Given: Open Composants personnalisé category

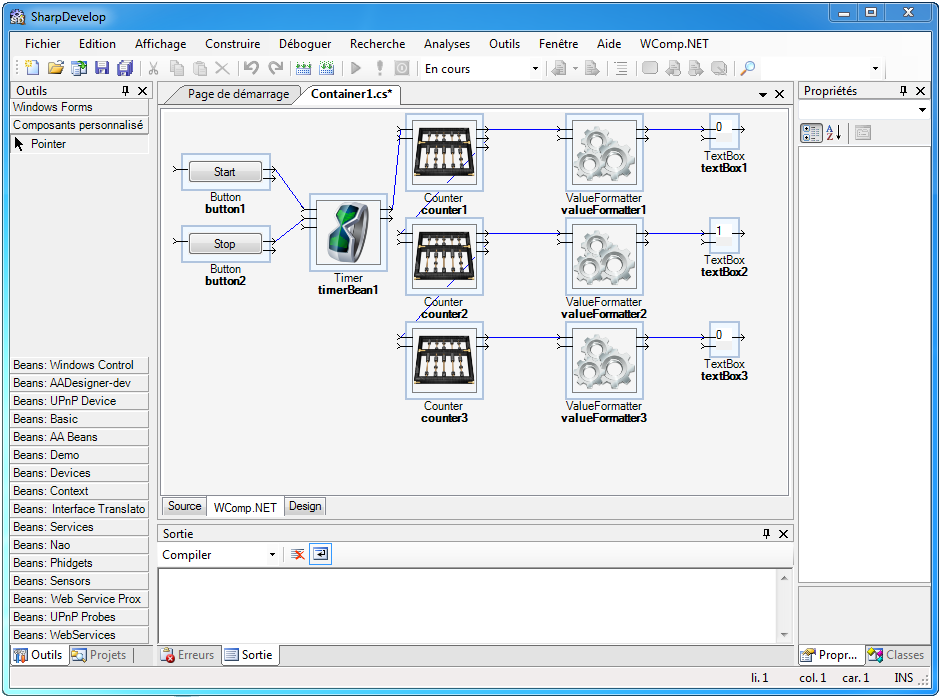Looking at the screenshot, I should 79,125.
